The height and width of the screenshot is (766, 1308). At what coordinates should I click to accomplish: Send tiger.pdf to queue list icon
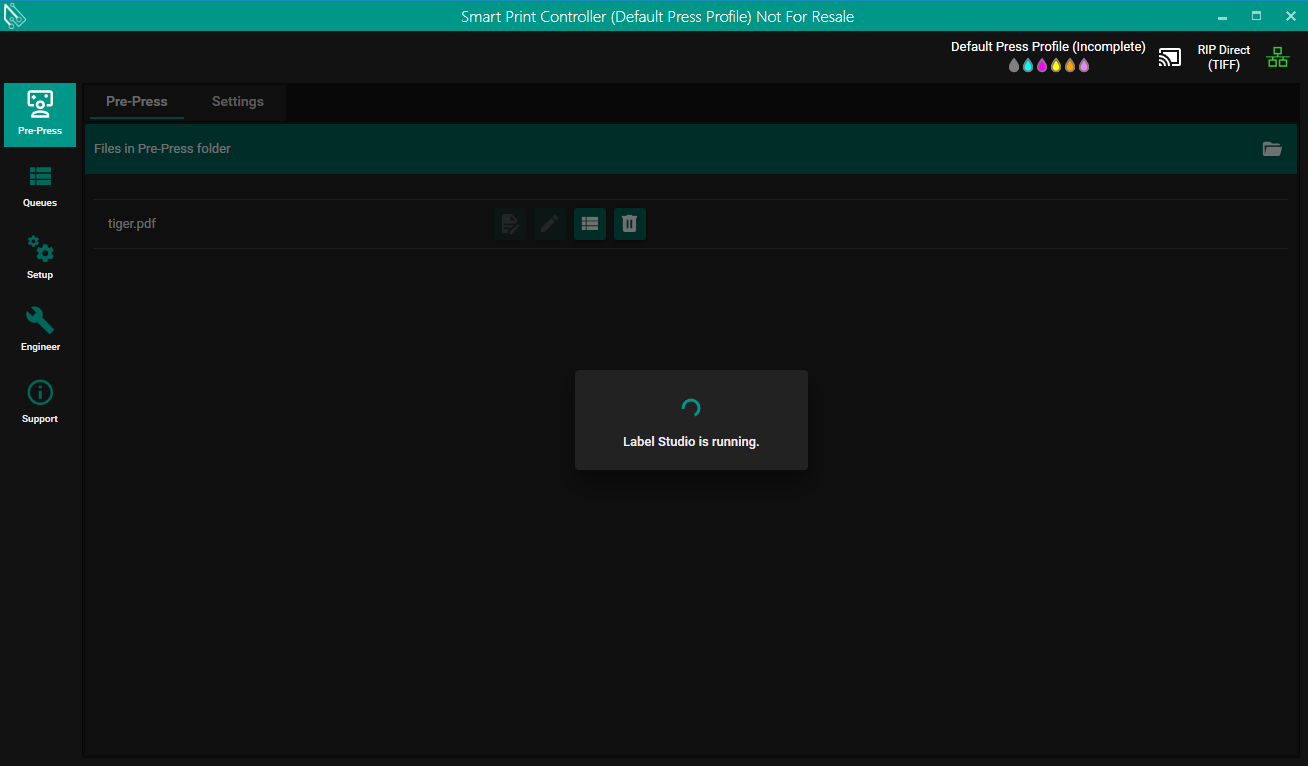click(x=589, y=224)
